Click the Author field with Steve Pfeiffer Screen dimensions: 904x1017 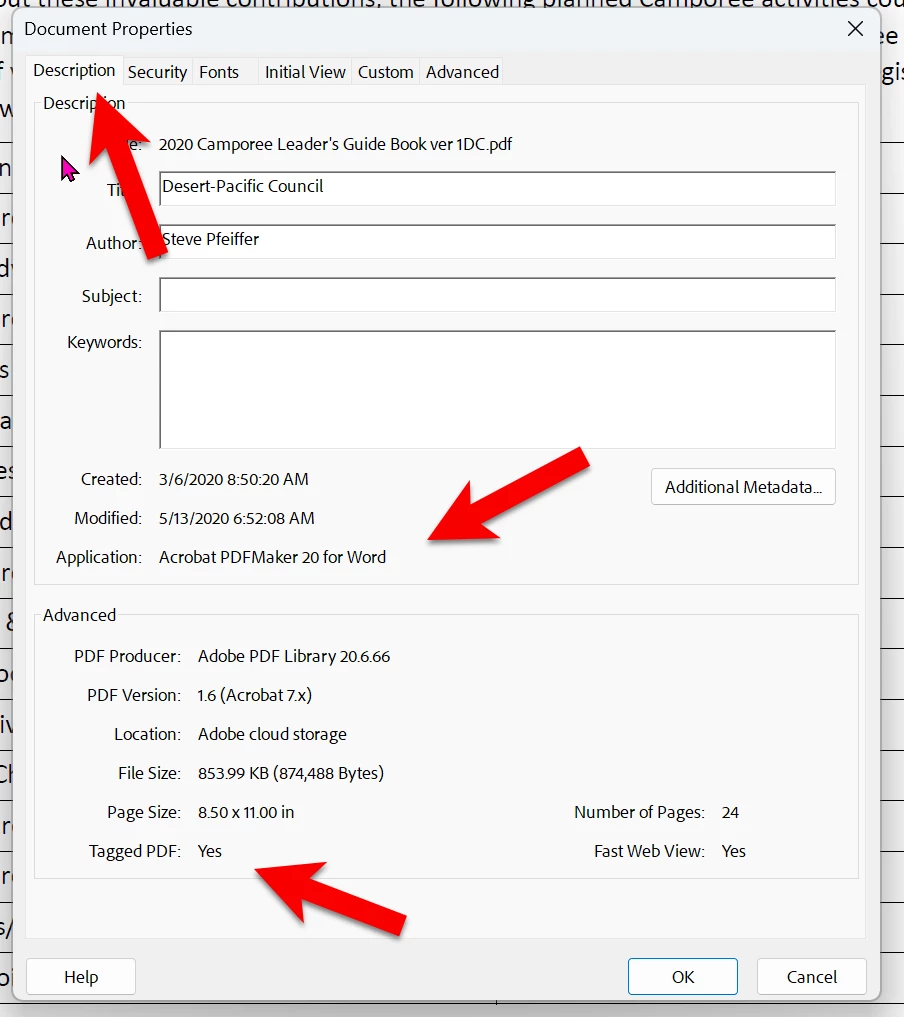point(497,241)
